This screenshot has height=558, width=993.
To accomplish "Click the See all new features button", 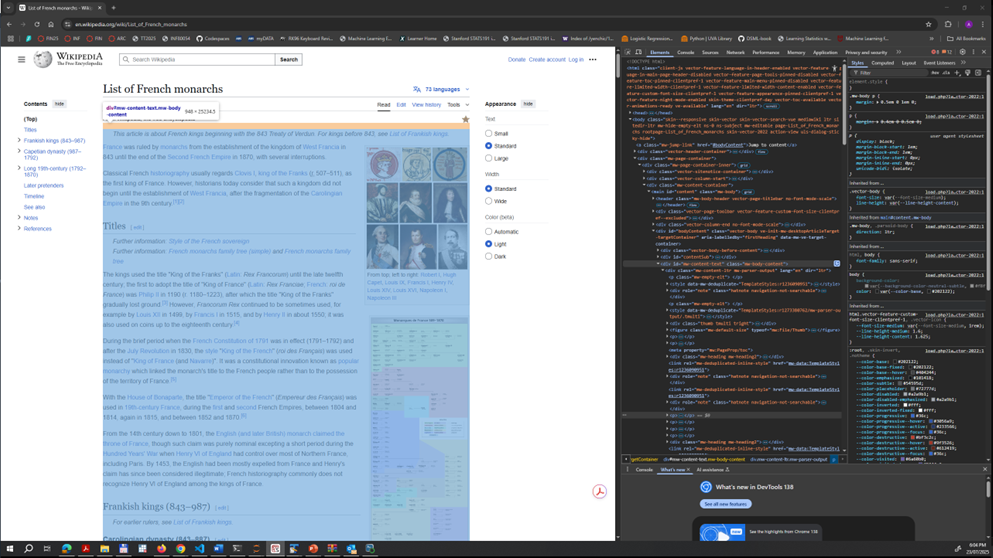I will pos(725,504).
